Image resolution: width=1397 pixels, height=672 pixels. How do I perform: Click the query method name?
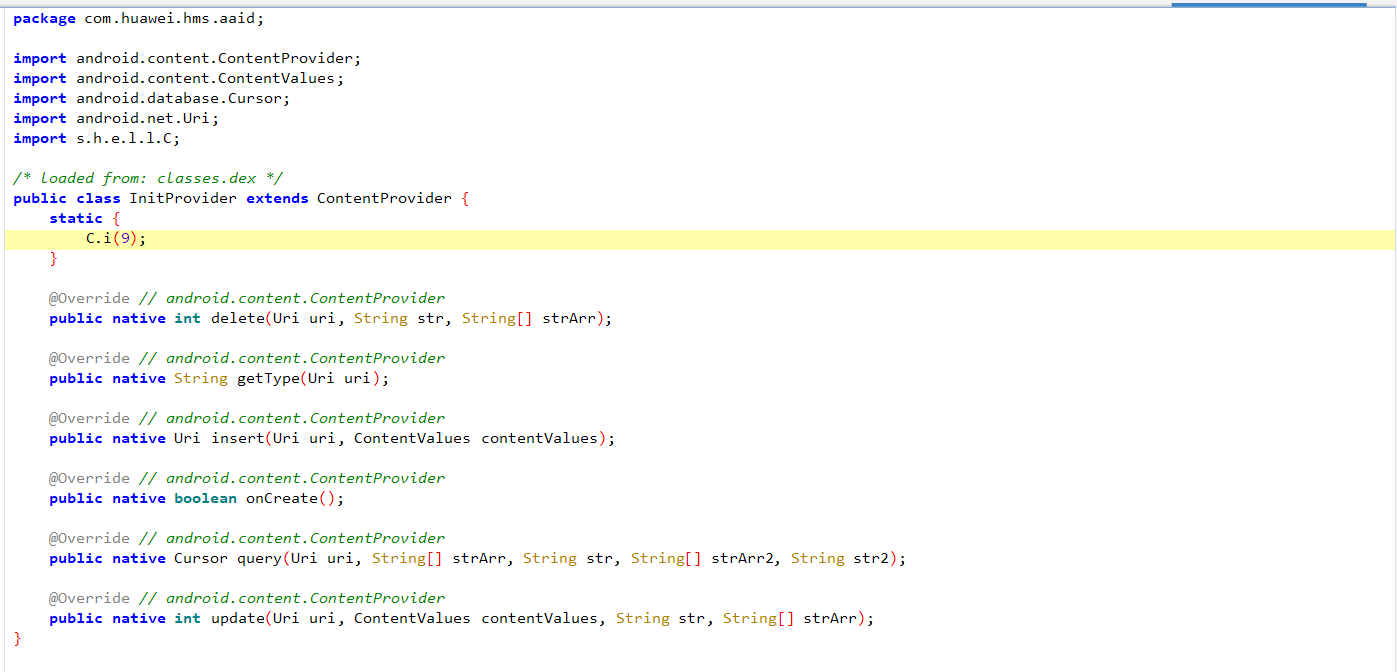[259, 558]
